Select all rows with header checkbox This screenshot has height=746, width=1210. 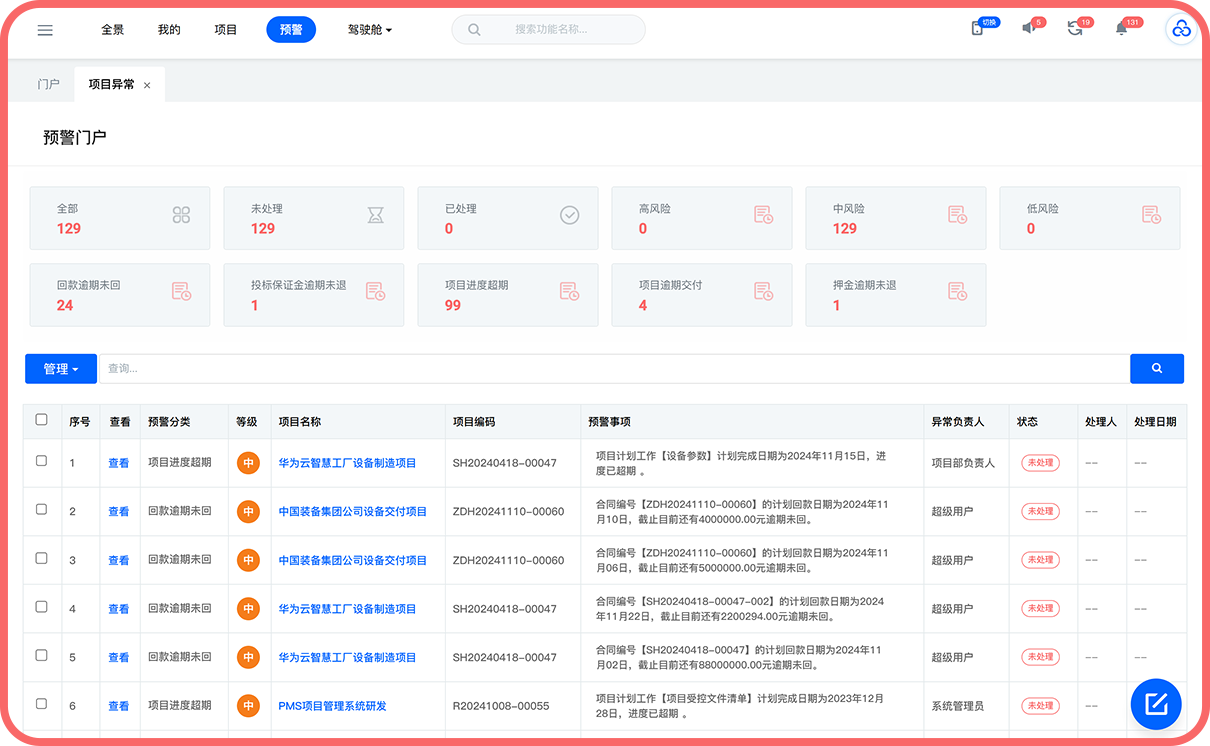[x=41, y=420]
